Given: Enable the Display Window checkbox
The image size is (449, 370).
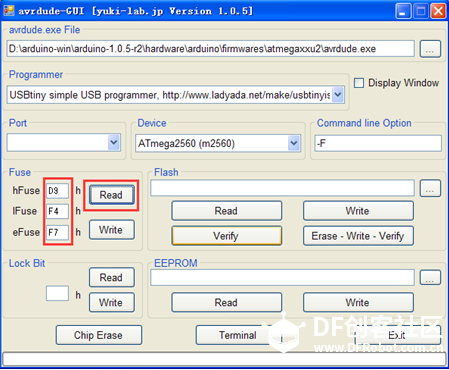Looking at the screenshot, I should point(359,83).
